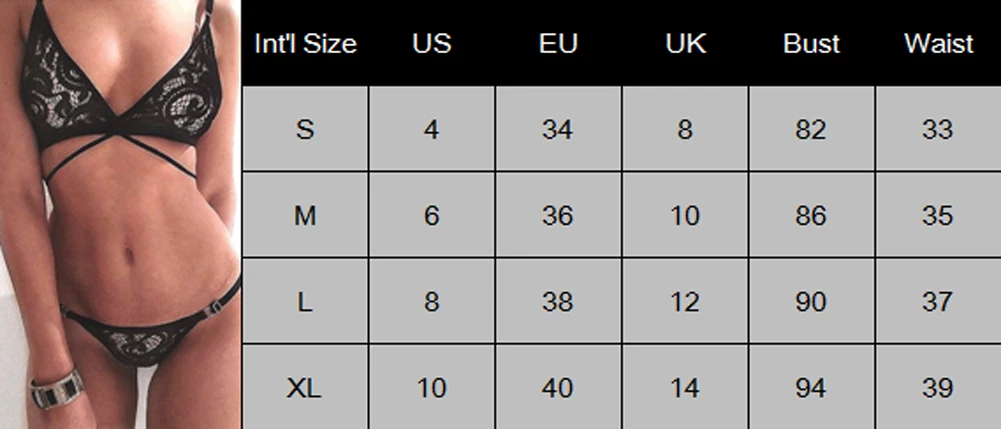Click the Int'l Size column header
Viewport: 1001px width, 429px height.
pyautogui.click(x=305, y=43)
